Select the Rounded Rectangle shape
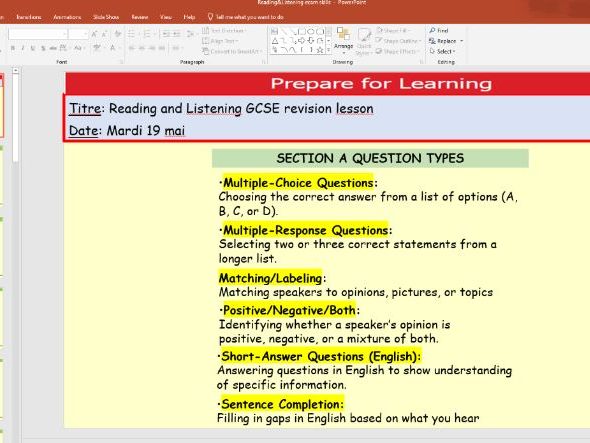The height and width of the screenshot is (443, 590). [x=320, y=31]
